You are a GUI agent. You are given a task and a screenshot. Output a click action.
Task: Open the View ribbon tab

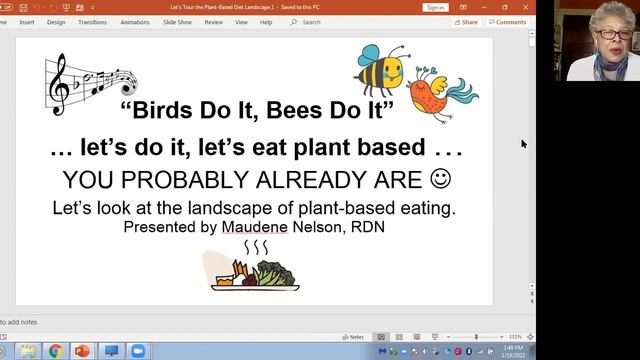[241, 22]
